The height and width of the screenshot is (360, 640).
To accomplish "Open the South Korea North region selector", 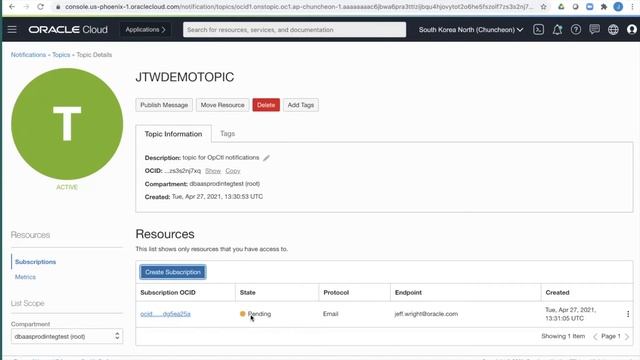I will pyautogui.click(x=471, y=29).
